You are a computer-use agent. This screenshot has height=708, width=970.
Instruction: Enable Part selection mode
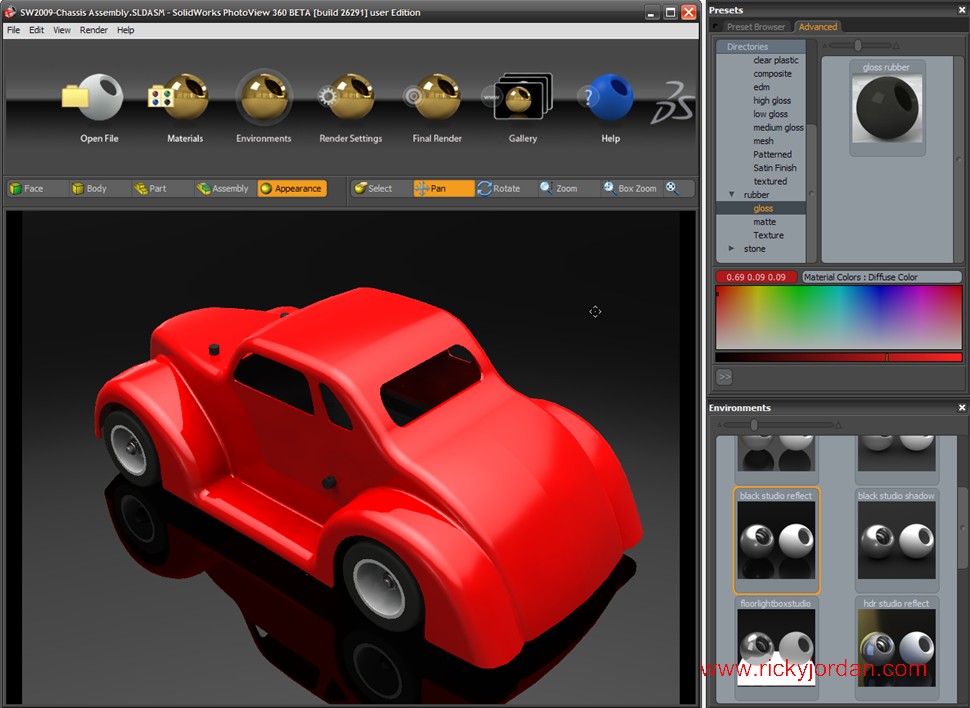150,188
